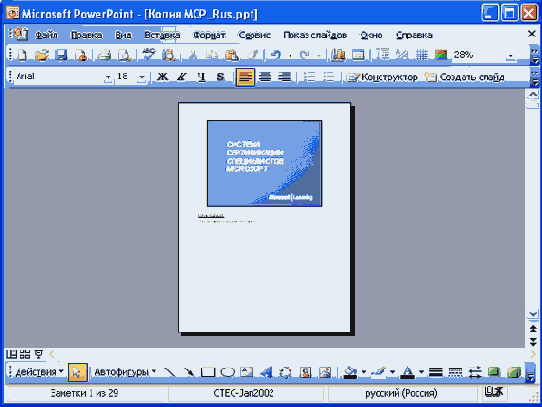The width and height of the screenshot is (542, 407).
Task: Open Print Preview from the toolbar
Action: (124, 55)
